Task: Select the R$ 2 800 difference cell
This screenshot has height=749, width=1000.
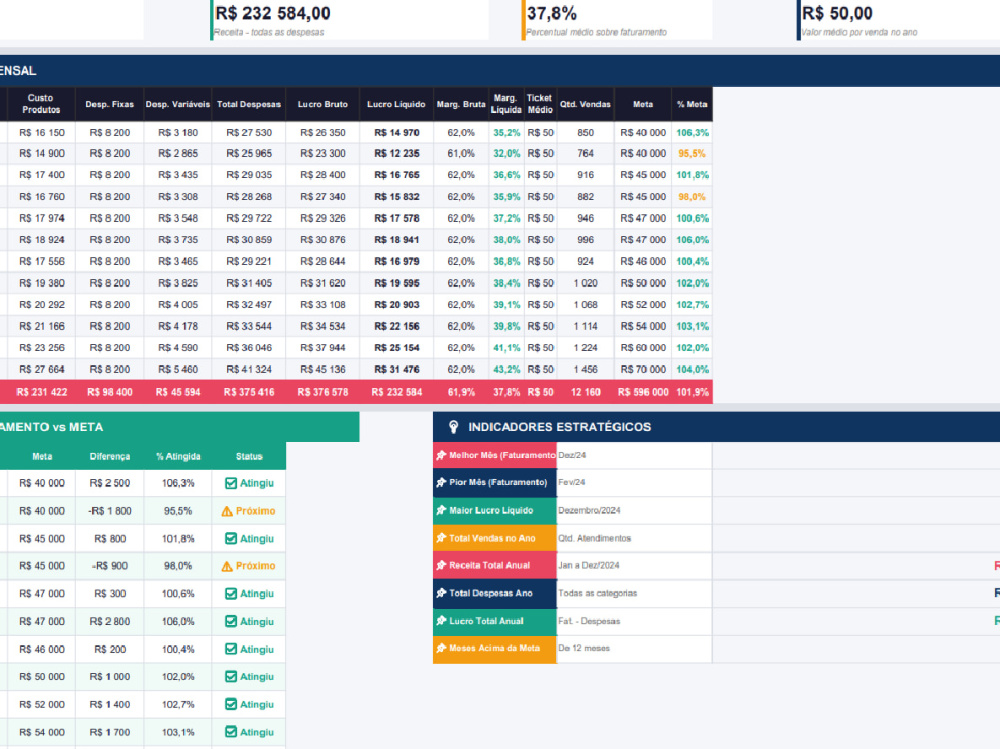Action: (110, 621)
